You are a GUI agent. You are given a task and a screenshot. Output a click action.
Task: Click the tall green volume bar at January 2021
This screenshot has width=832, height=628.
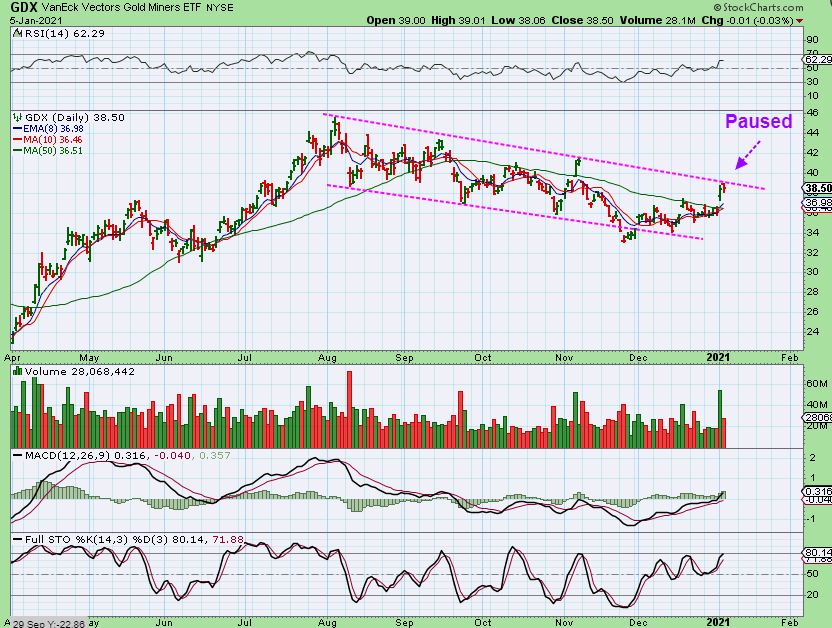pos(720,419)
